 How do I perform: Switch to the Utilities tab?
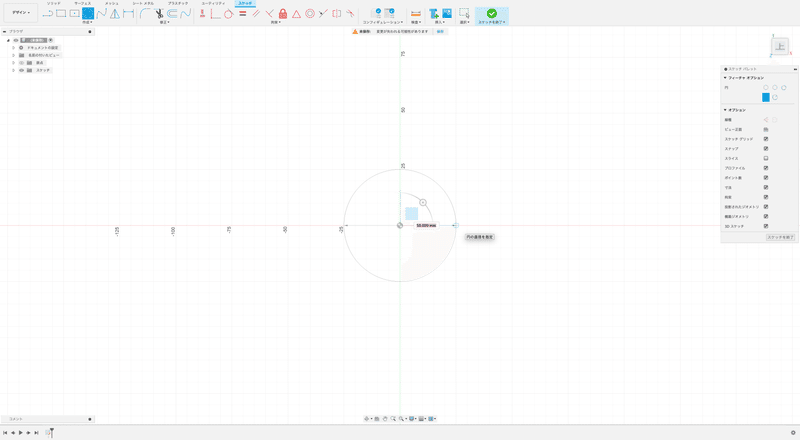(213, 4)
